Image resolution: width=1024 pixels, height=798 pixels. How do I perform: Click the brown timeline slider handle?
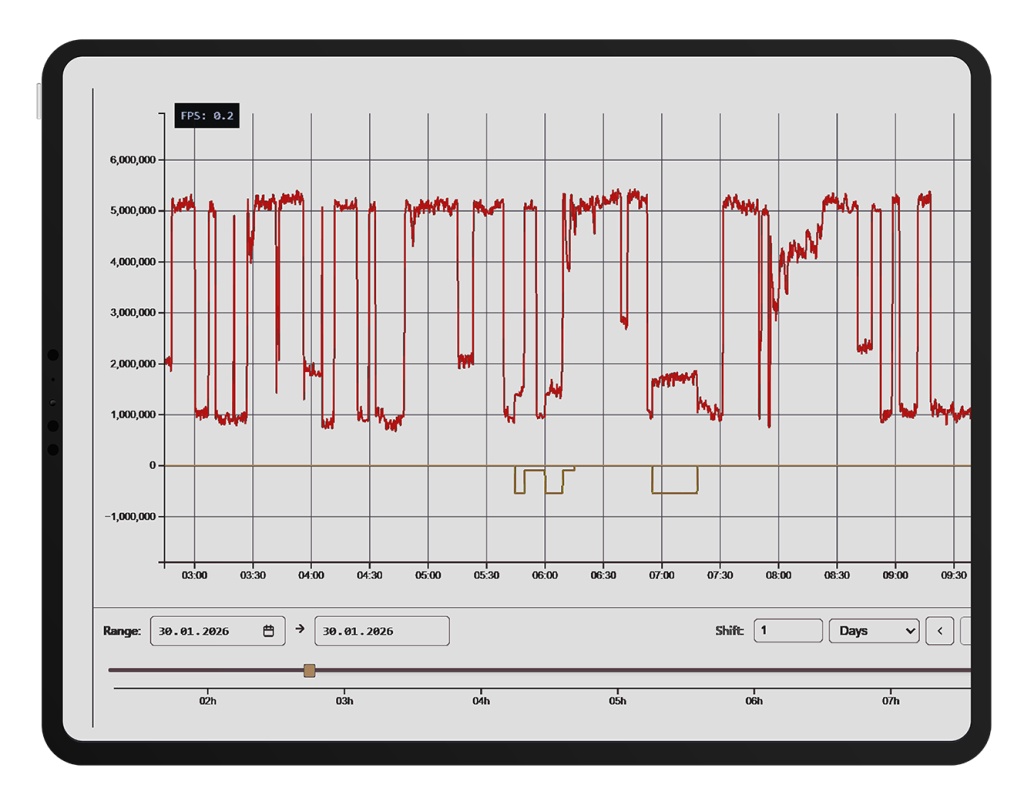coord(309,670)
